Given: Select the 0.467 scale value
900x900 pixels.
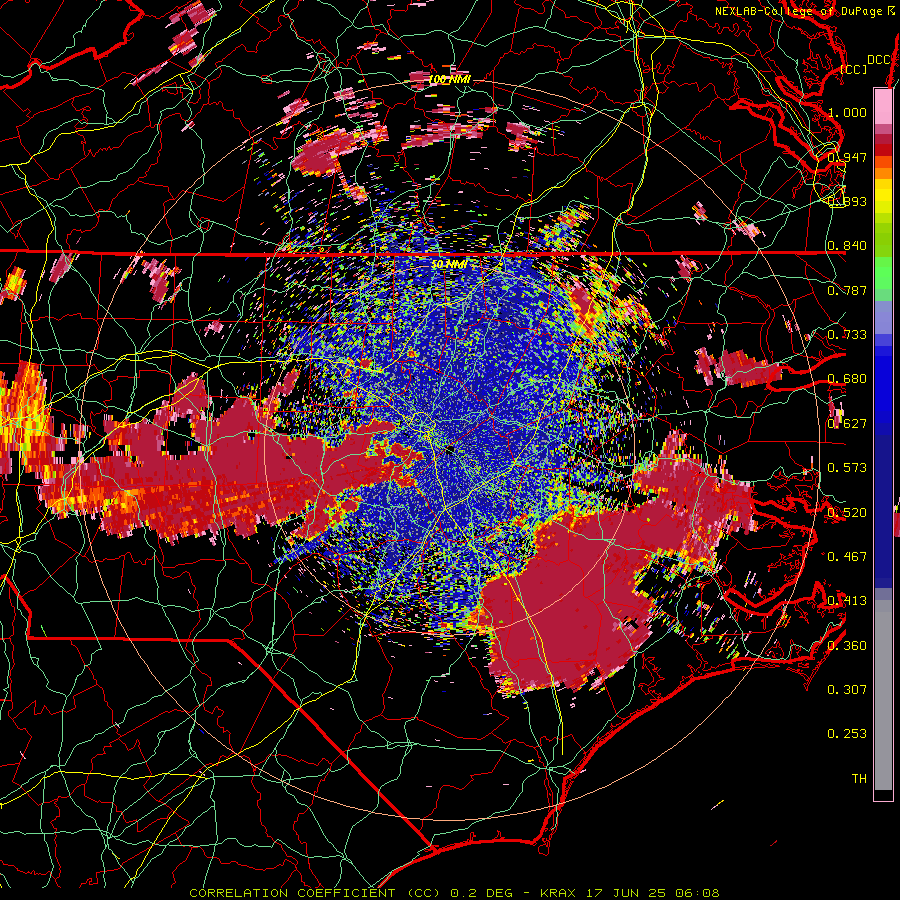Looking at the screenshot, I should point(847,556).
